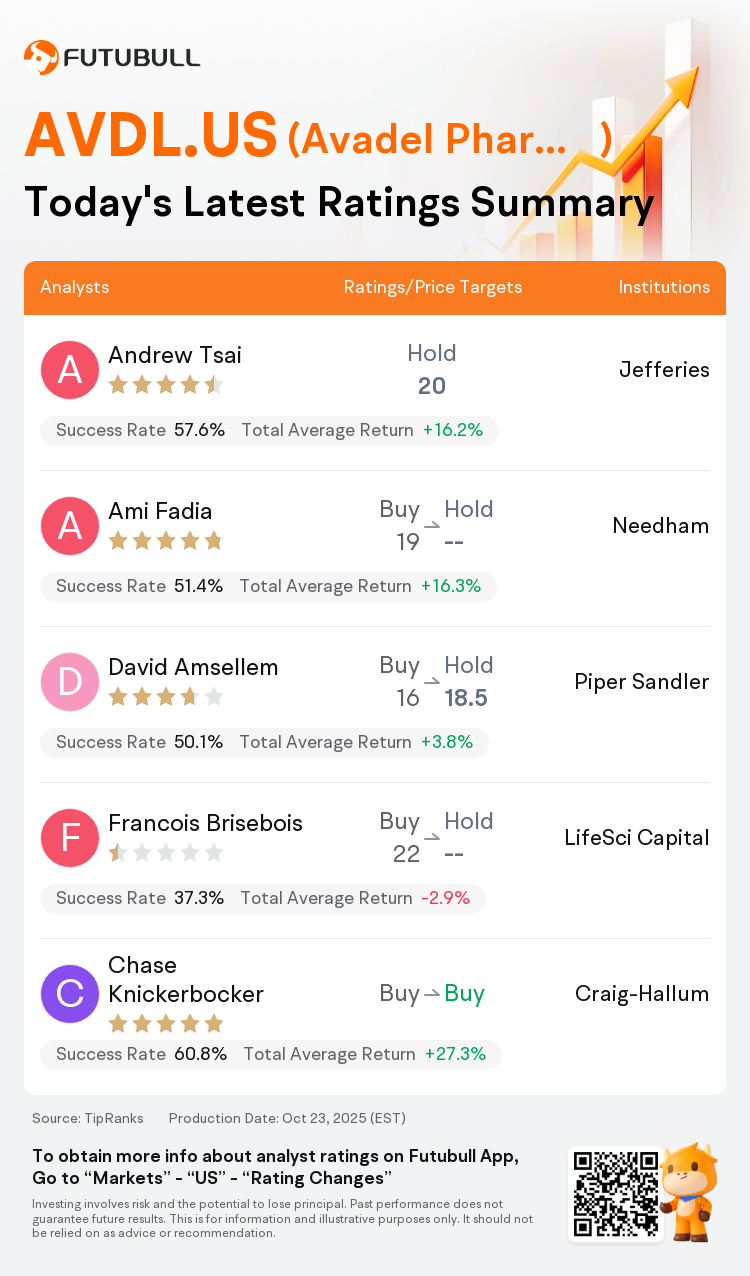750x1276 pixels.
Task: Click the Futubull logo icon
Action: tap(41, 57)
